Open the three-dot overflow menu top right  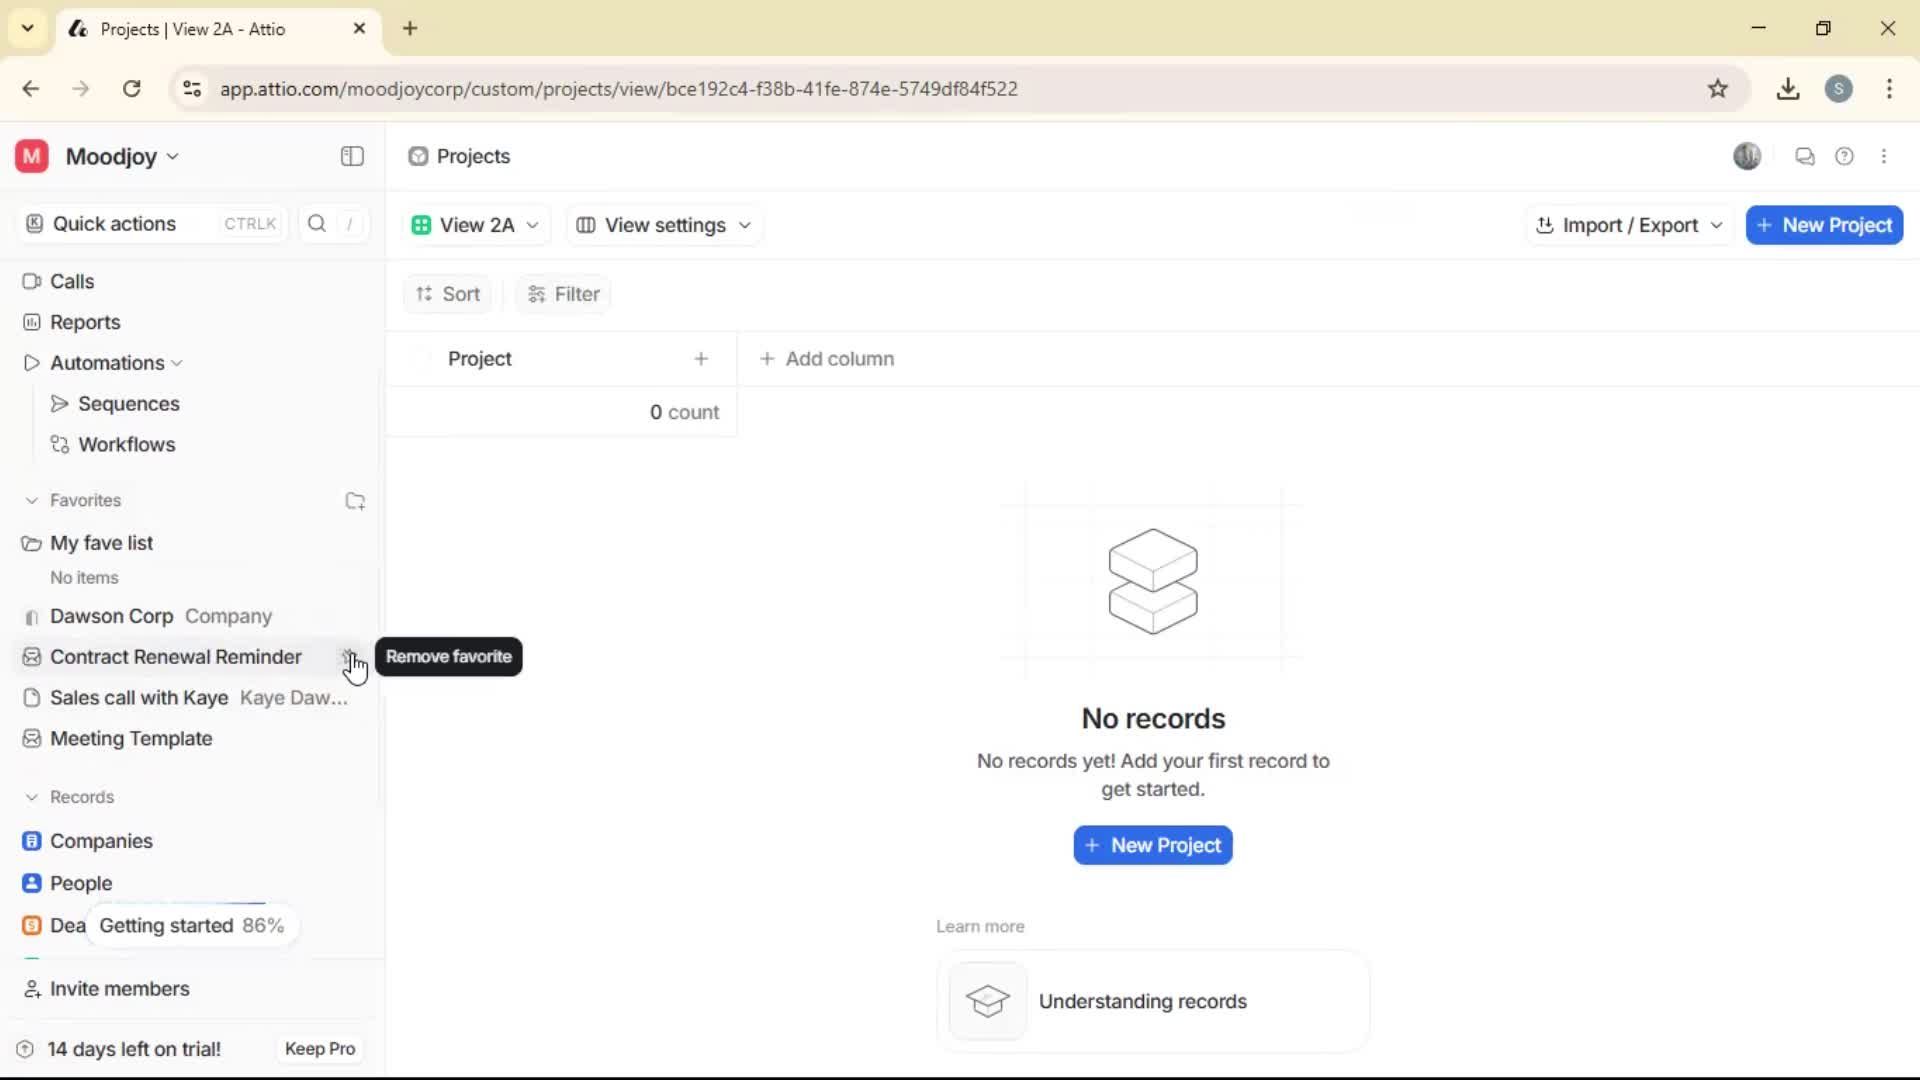pos(1885,156)
